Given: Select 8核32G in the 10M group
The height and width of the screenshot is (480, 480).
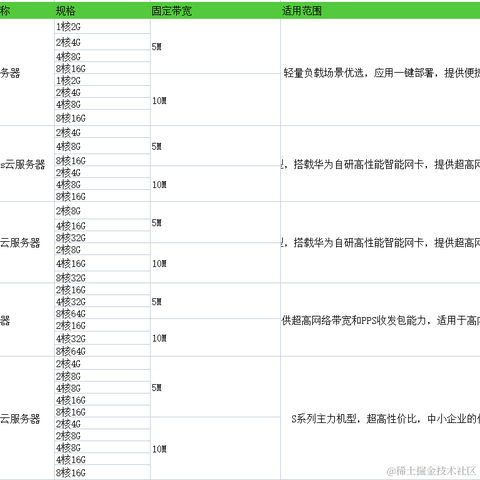Looking at the screenshot, I should pos(102,277).
